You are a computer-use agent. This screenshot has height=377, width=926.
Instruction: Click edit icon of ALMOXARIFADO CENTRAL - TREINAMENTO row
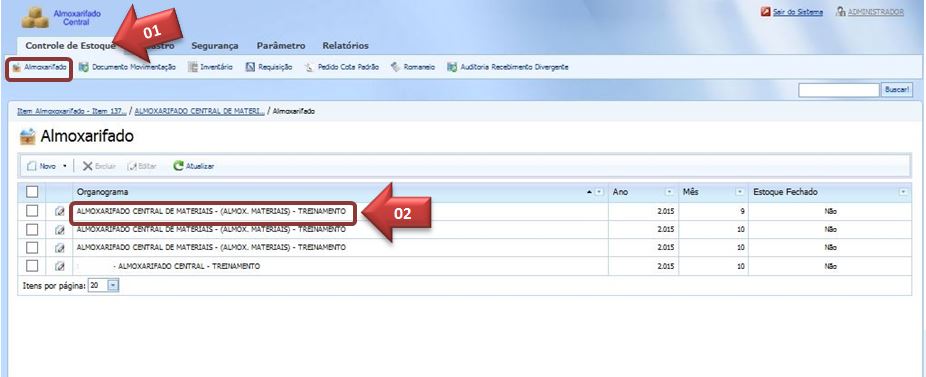[x=59, y=266]
